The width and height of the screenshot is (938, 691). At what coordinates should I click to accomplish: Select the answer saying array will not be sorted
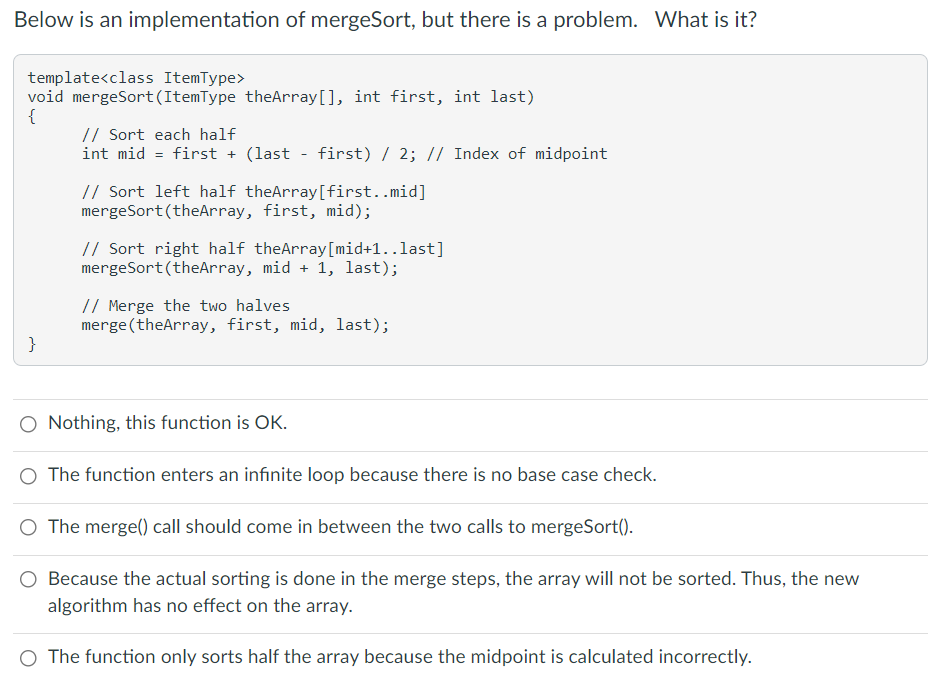[x=29, y=579]
